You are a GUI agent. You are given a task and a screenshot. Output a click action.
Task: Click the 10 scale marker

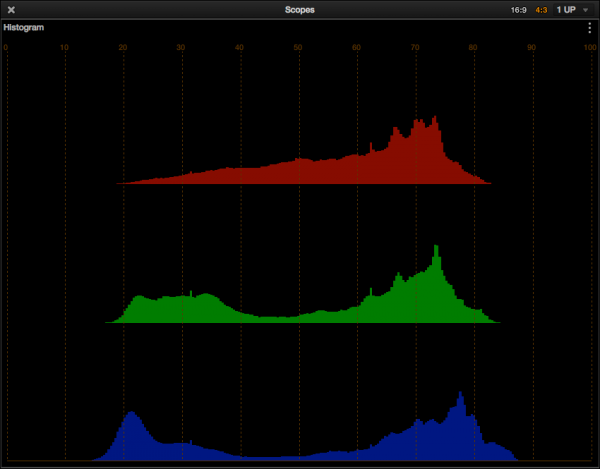(x=64, y=47)
